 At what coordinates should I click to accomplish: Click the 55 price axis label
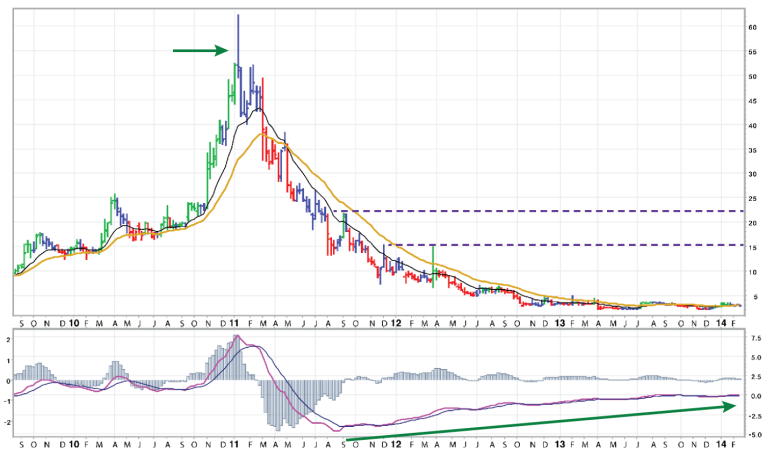[x=752, y=52]
